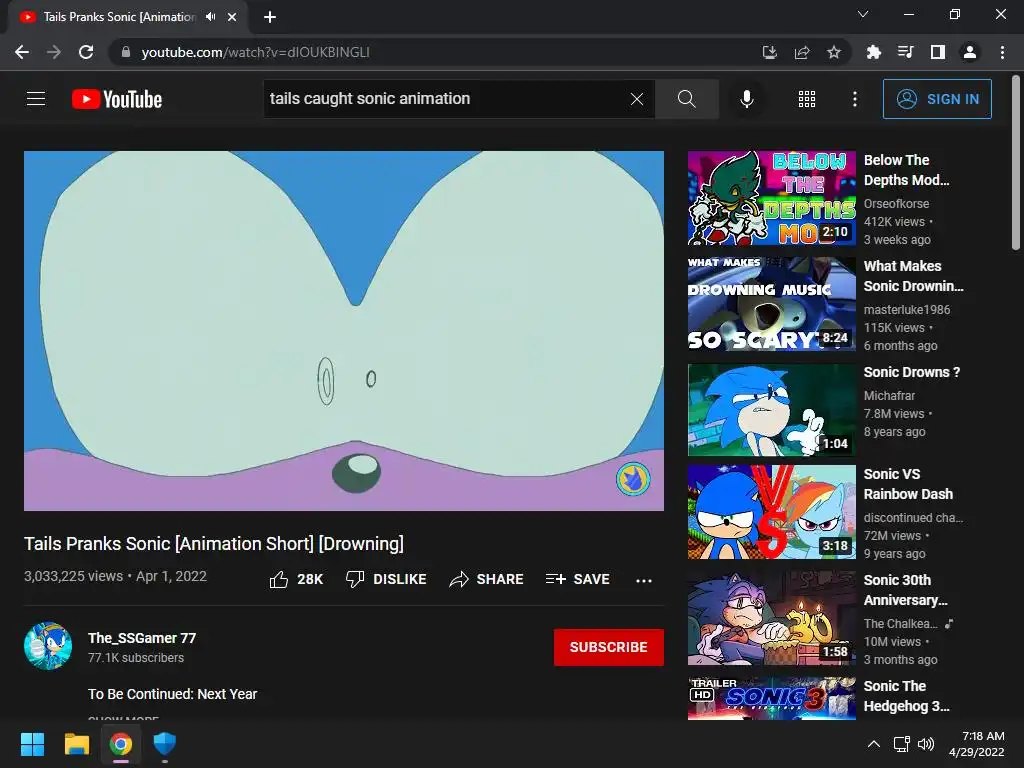Open the Chrome extensions puzzle icon
Viewport: 1024px width, 768px height.
coord(873,52)
